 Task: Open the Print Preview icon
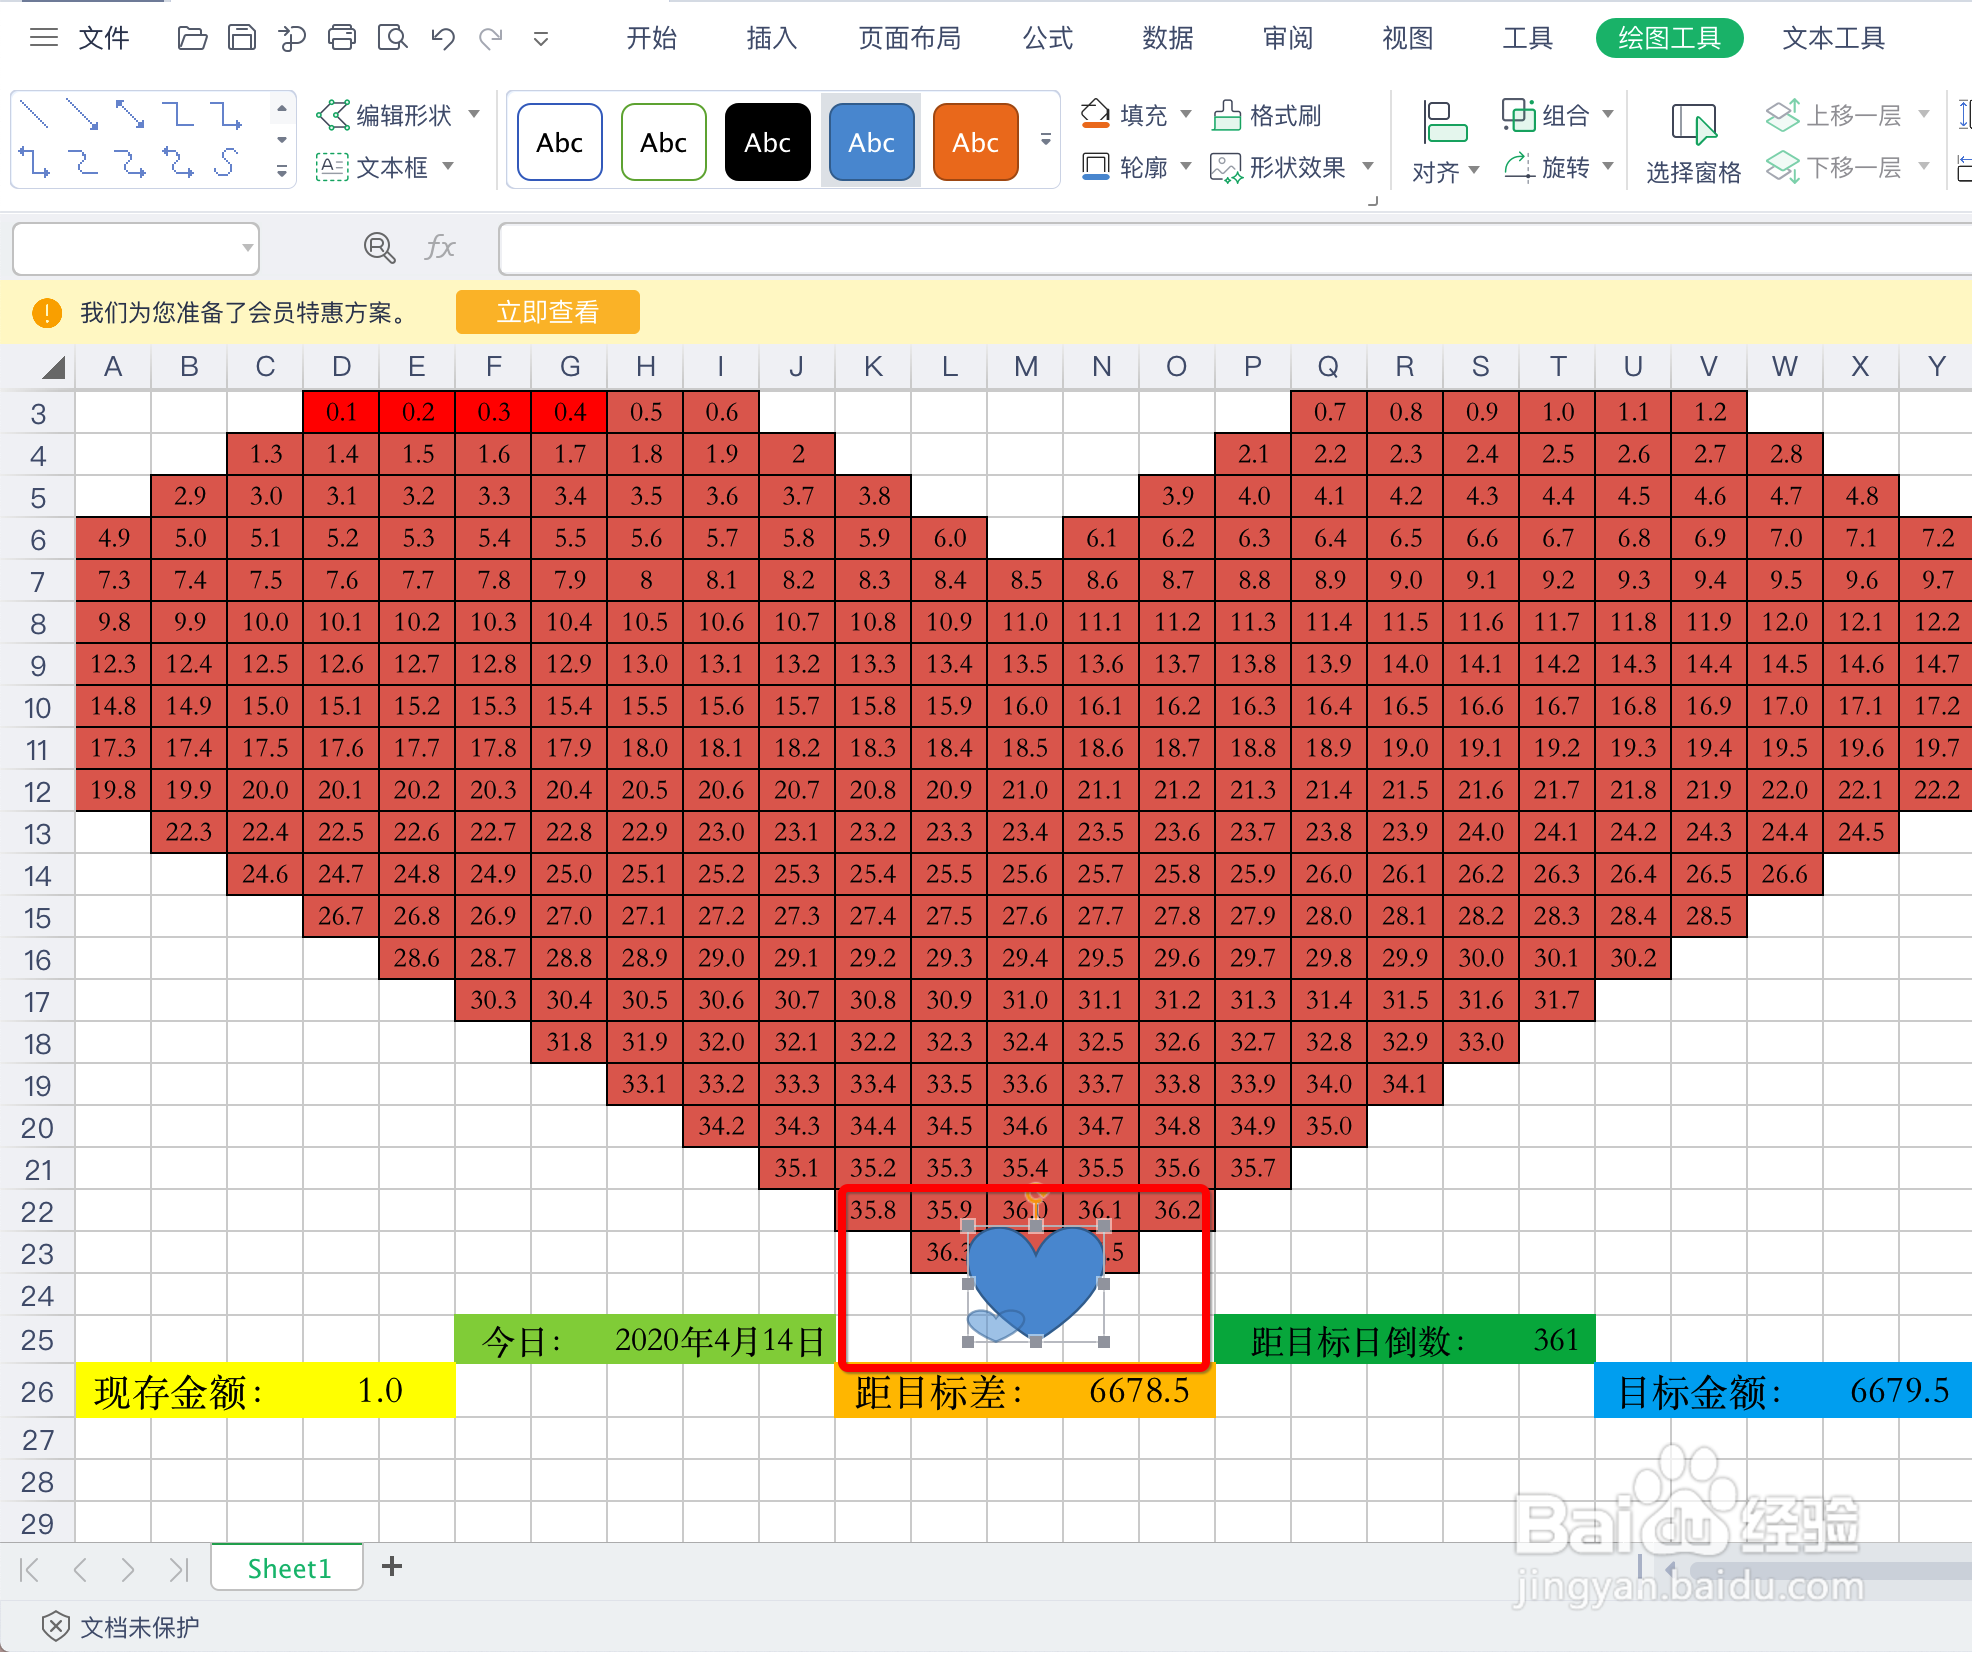(392, 38)
